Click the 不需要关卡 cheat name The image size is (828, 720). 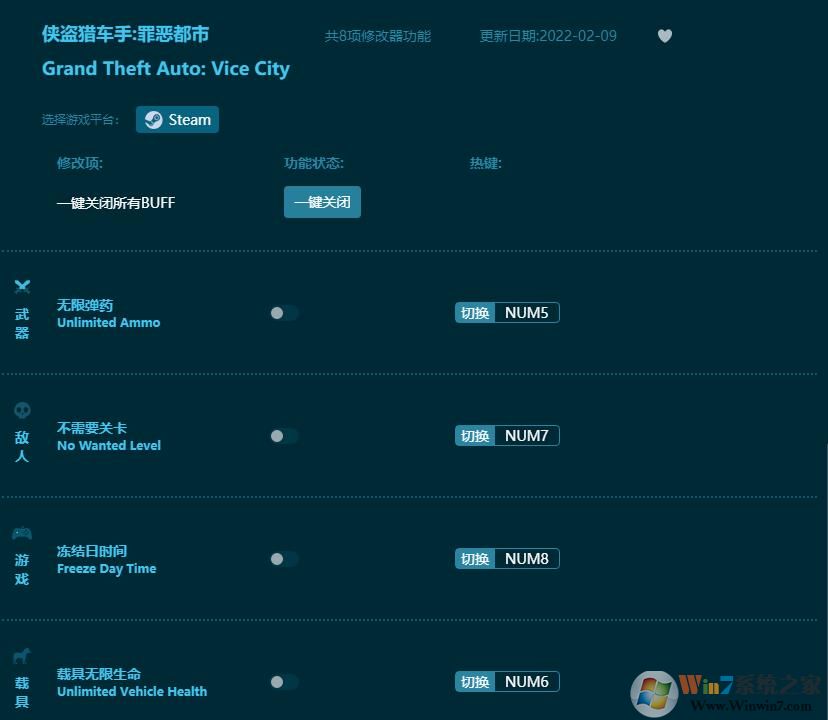point(92,428)
